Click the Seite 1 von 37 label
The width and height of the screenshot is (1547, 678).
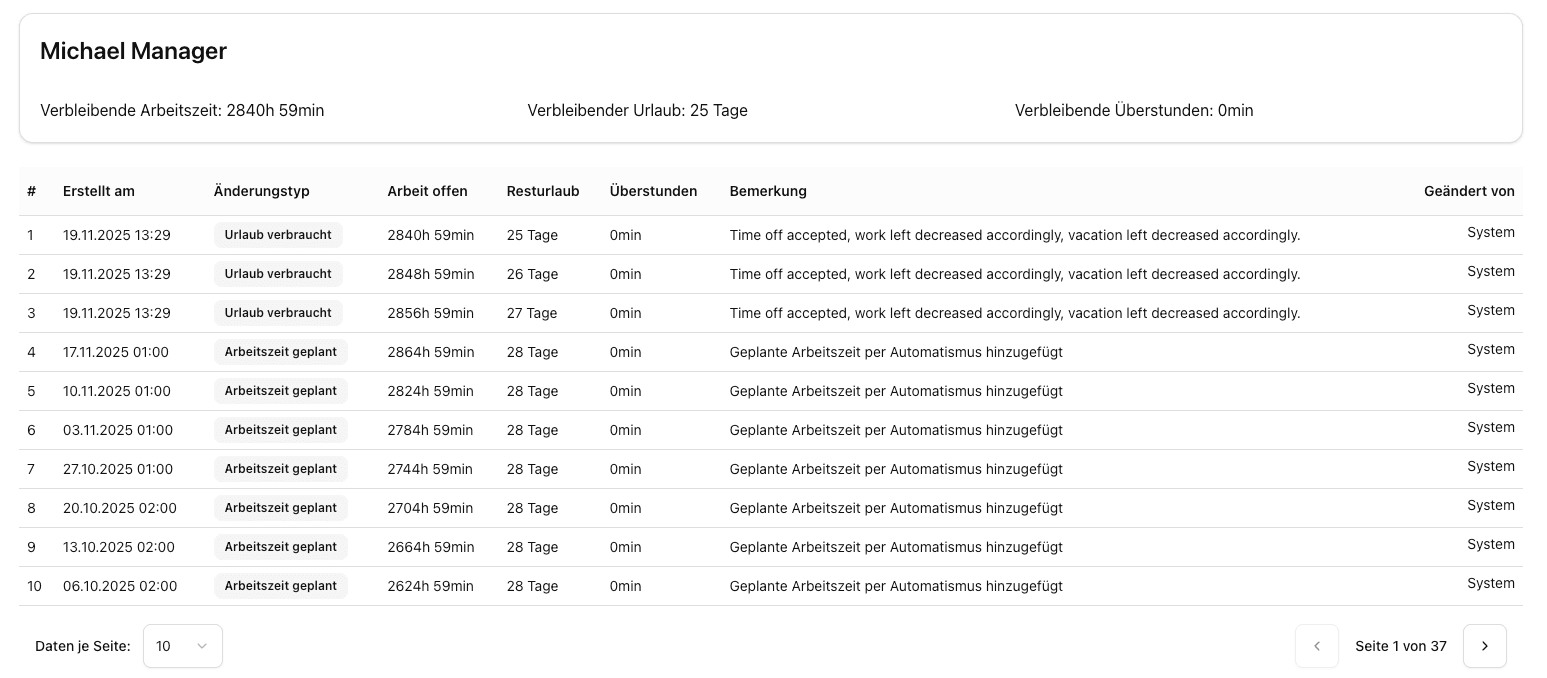point(1401,646)
